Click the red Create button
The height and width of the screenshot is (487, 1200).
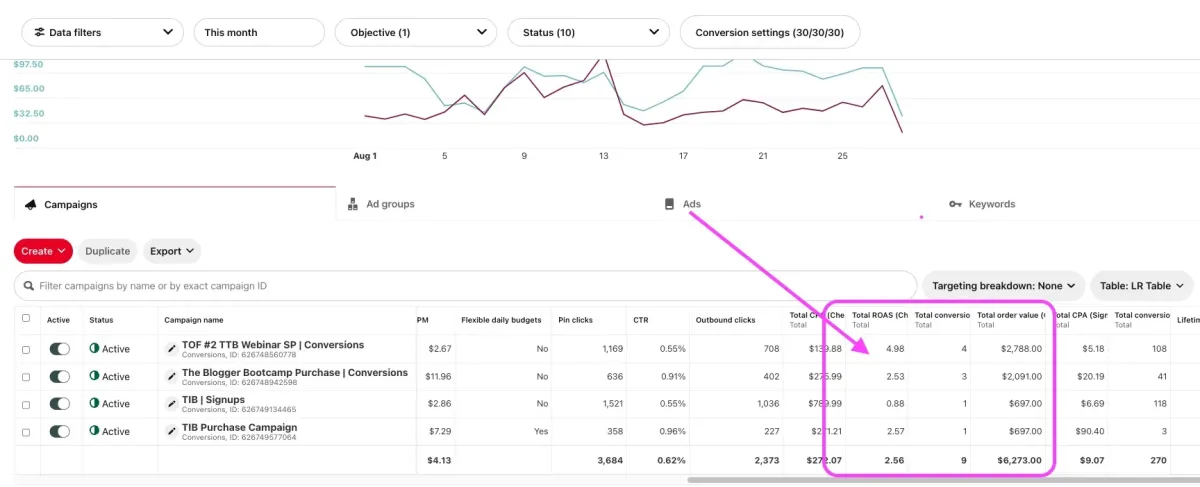43,251
